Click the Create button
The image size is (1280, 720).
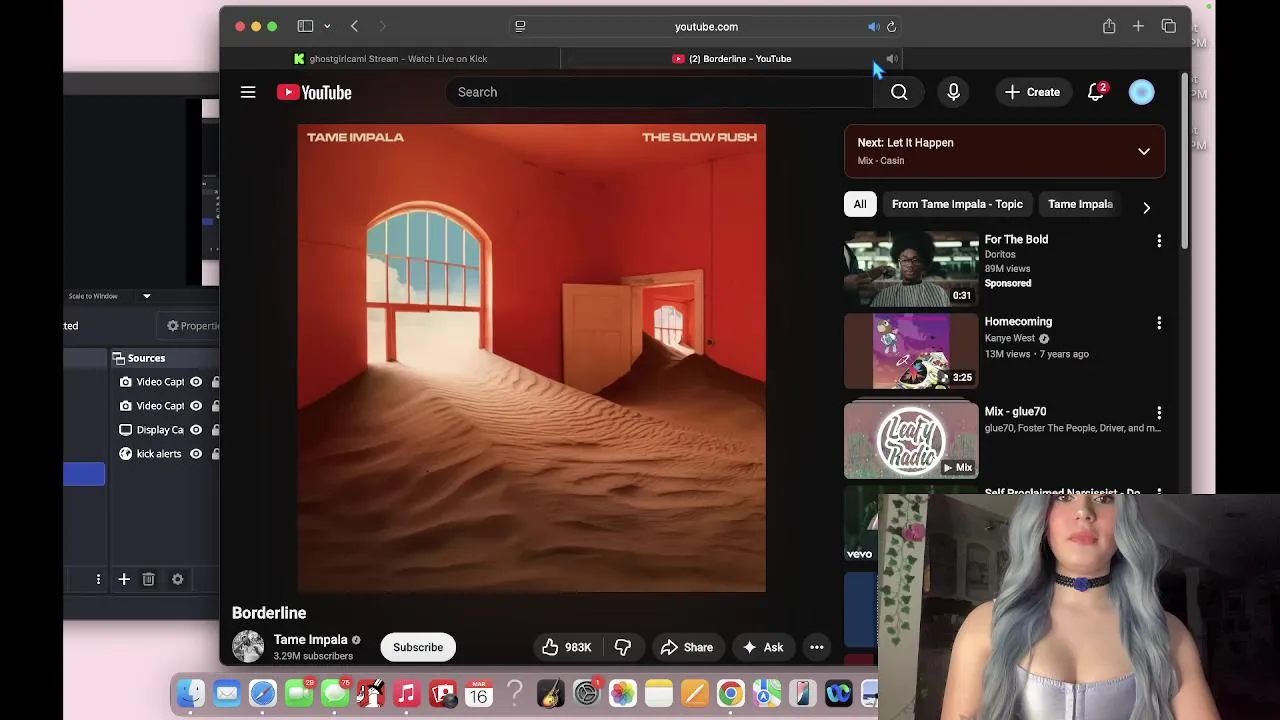click(1032, 92)
